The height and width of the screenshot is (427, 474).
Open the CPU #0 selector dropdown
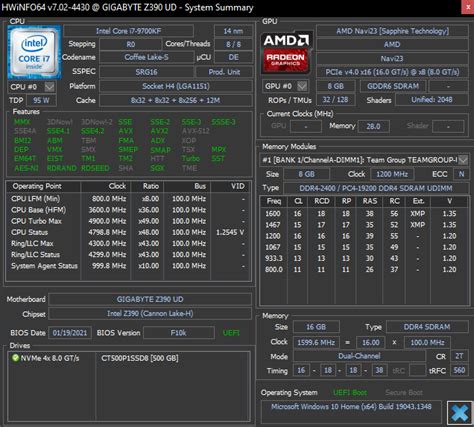point(50,87)
